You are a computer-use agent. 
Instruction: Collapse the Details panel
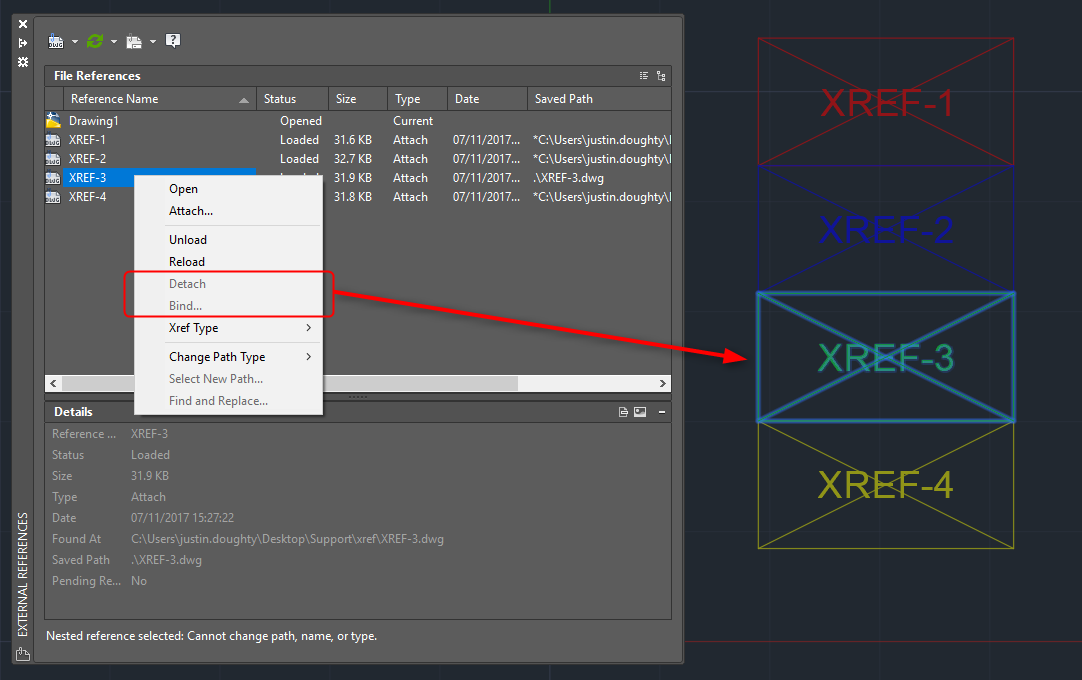662,412
